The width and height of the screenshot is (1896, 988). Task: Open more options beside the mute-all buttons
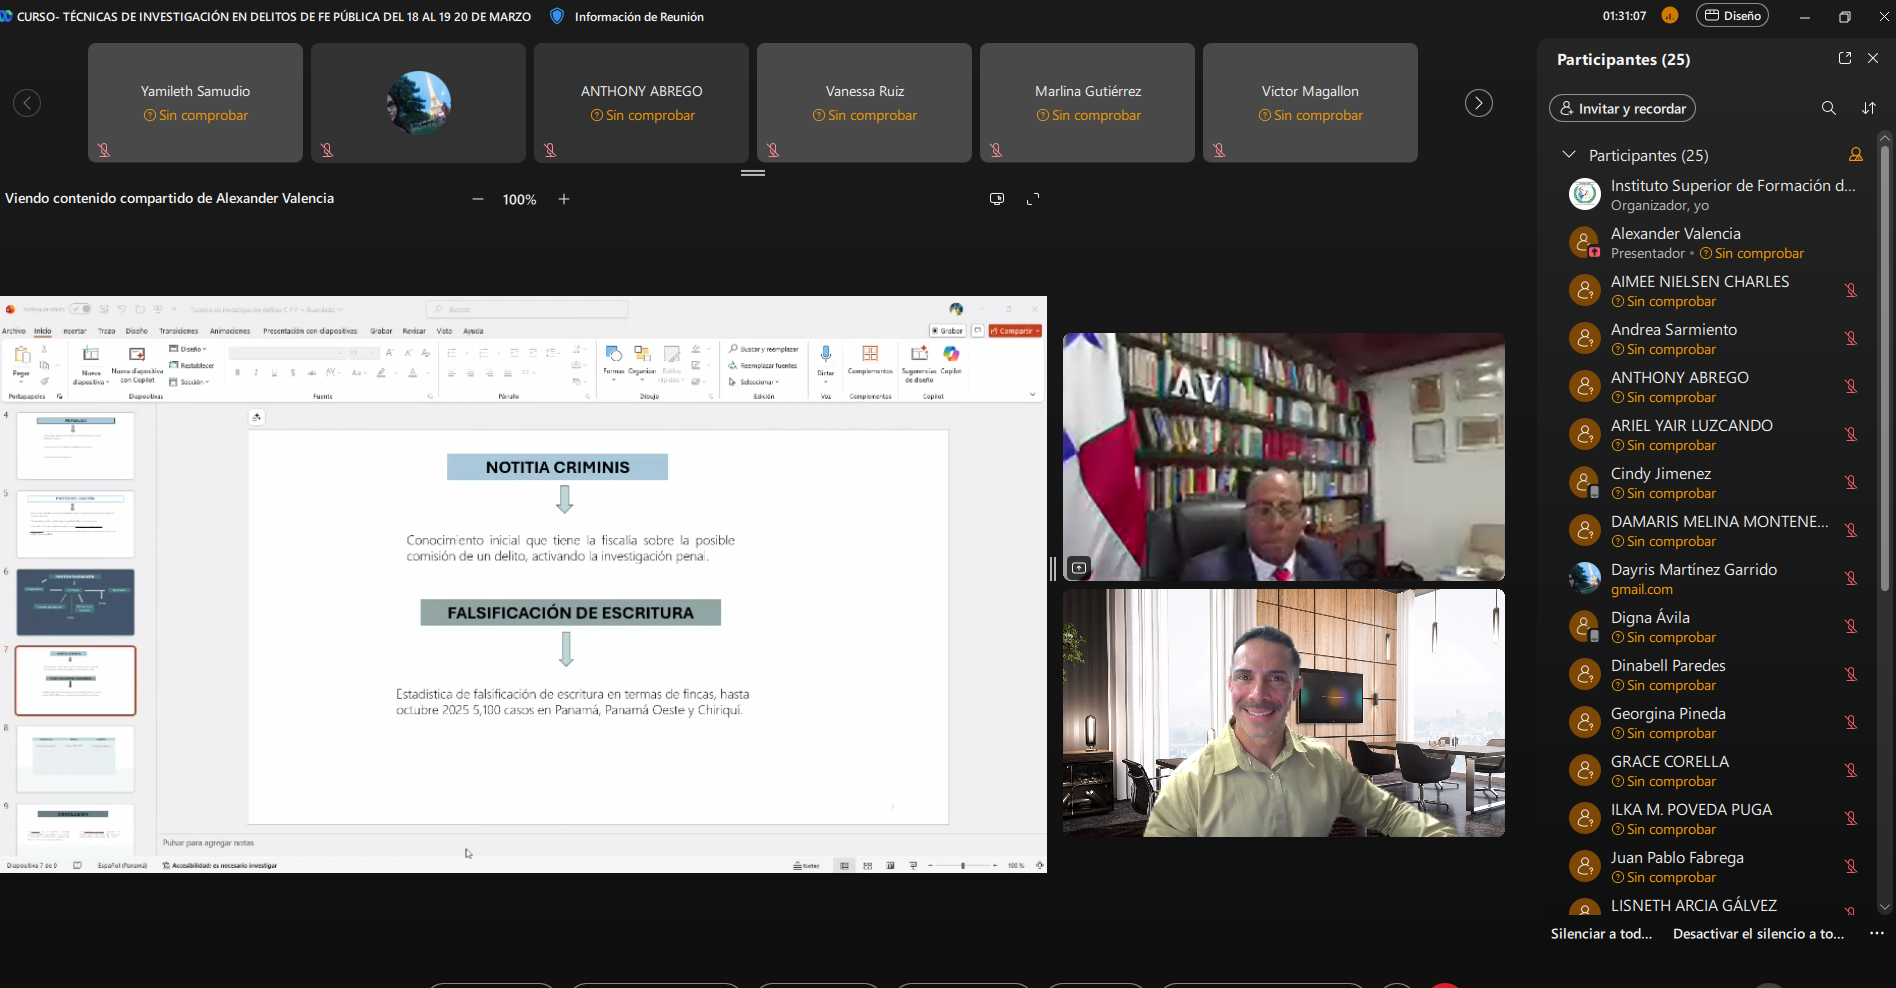tap(1876, 933)
